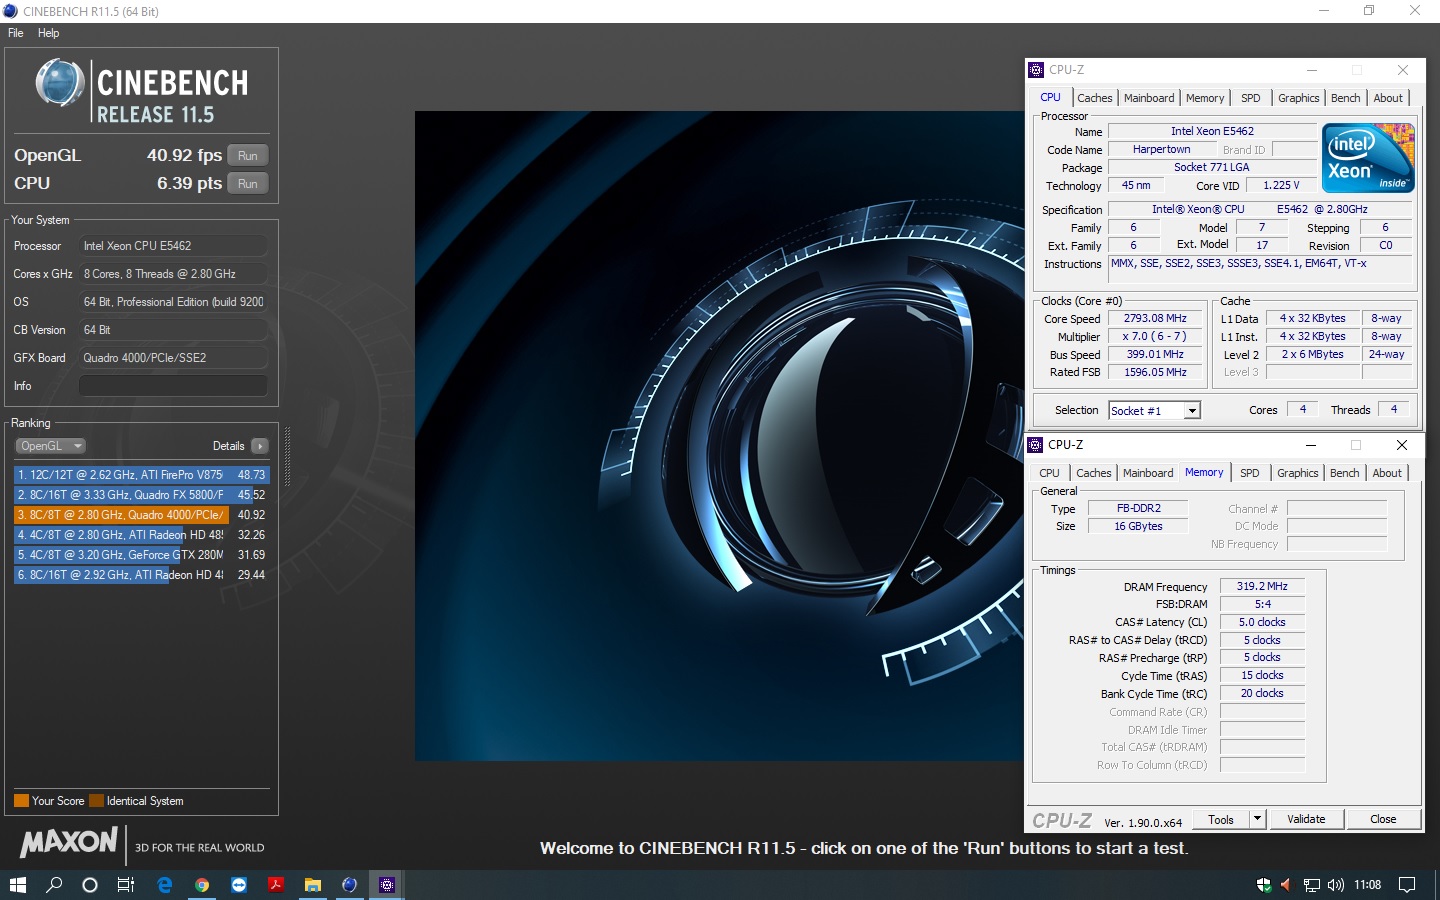Open Graphics tab in top CPU-Z window

pos(1298,98)
